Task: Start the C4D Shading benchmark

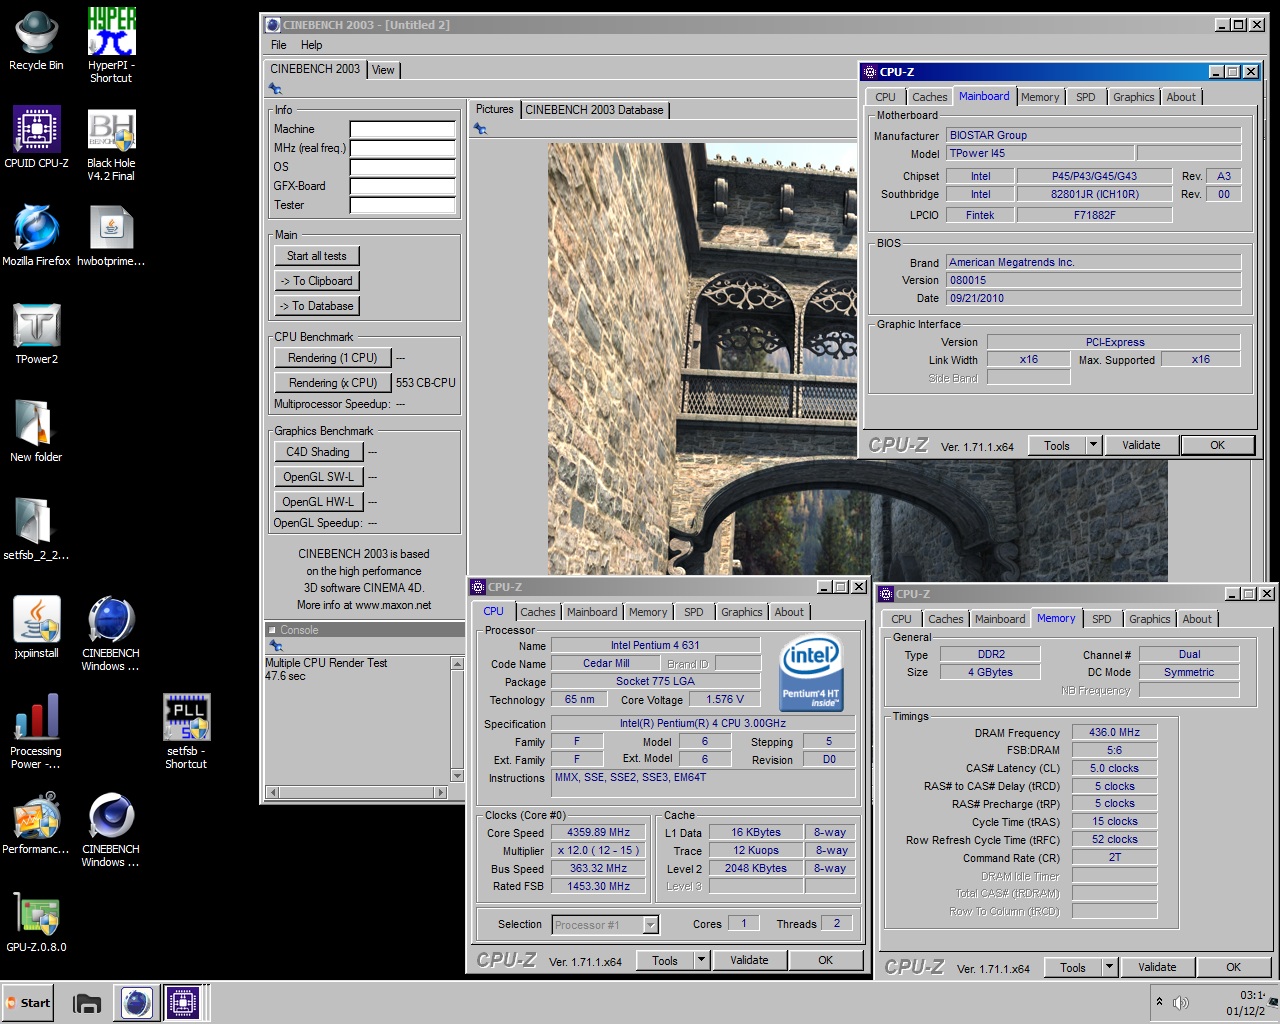Action: 318,452
